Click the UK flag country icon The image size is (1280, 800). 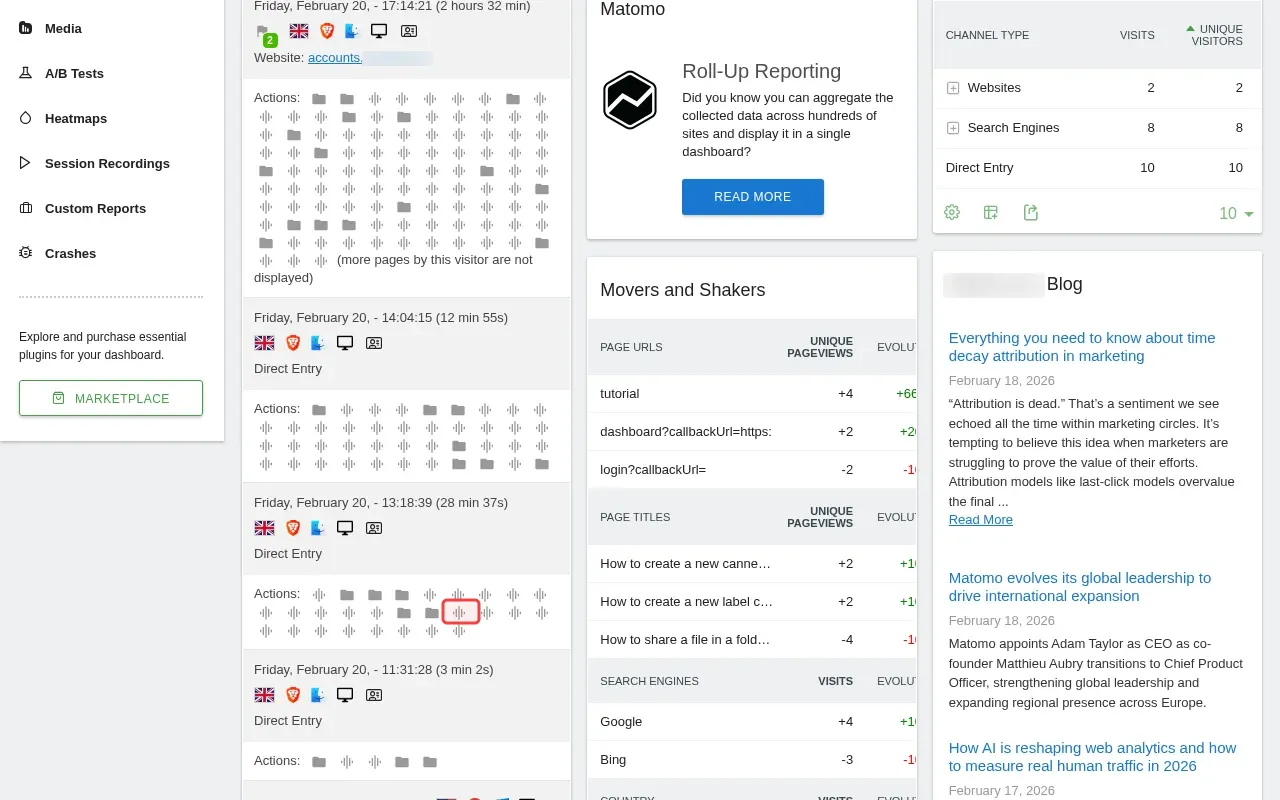coord(298,30)
